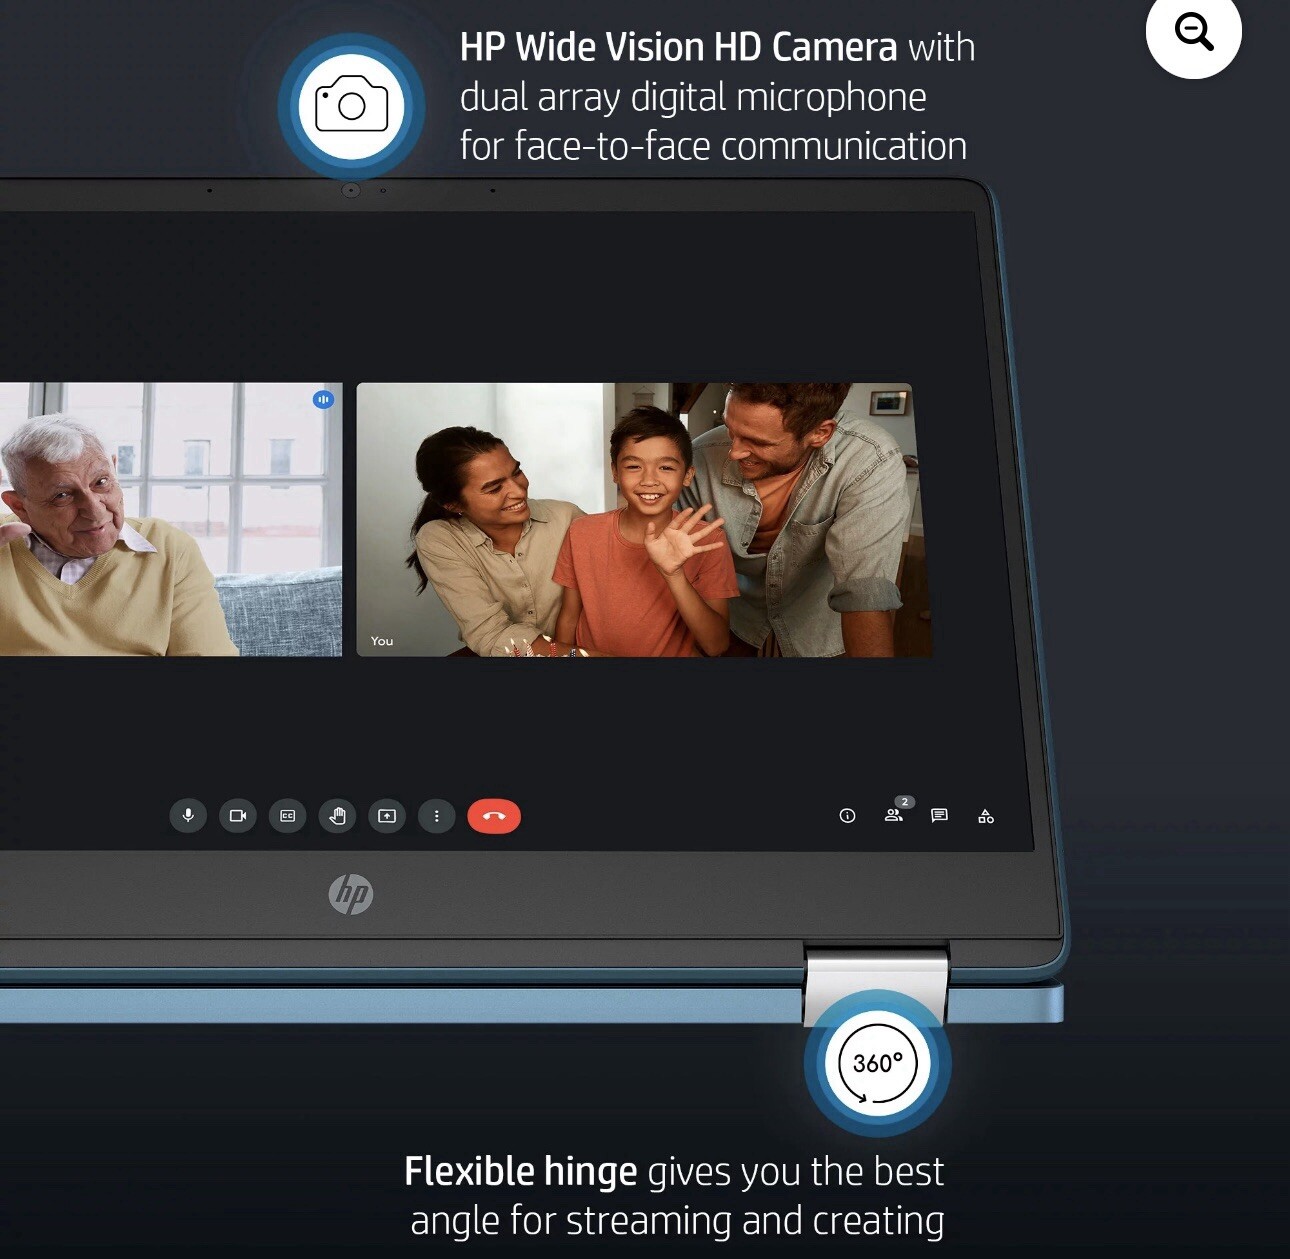Click the "Flexible hinge" caption text
1290x1259 pixels.
[x=520, y=1171]
